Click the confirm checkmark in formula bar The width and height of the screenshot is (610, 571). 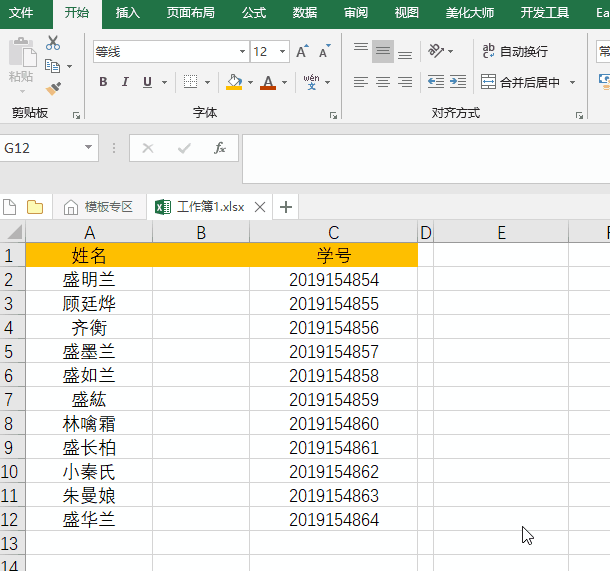tap(184, 148)
